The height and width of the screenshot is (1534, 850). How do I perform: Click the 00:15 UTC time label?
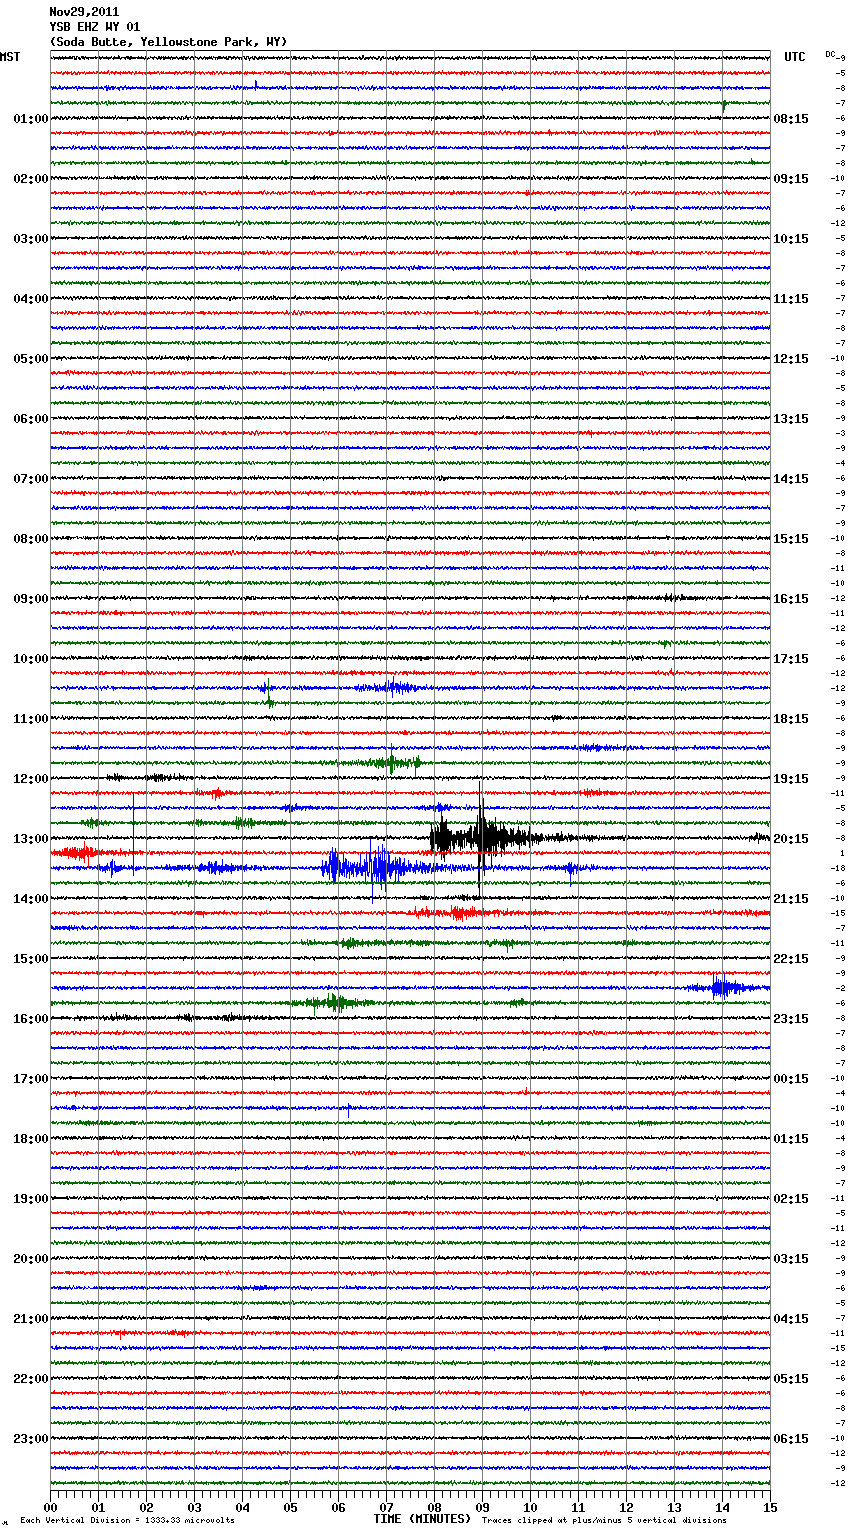[x=791, y=1079]
